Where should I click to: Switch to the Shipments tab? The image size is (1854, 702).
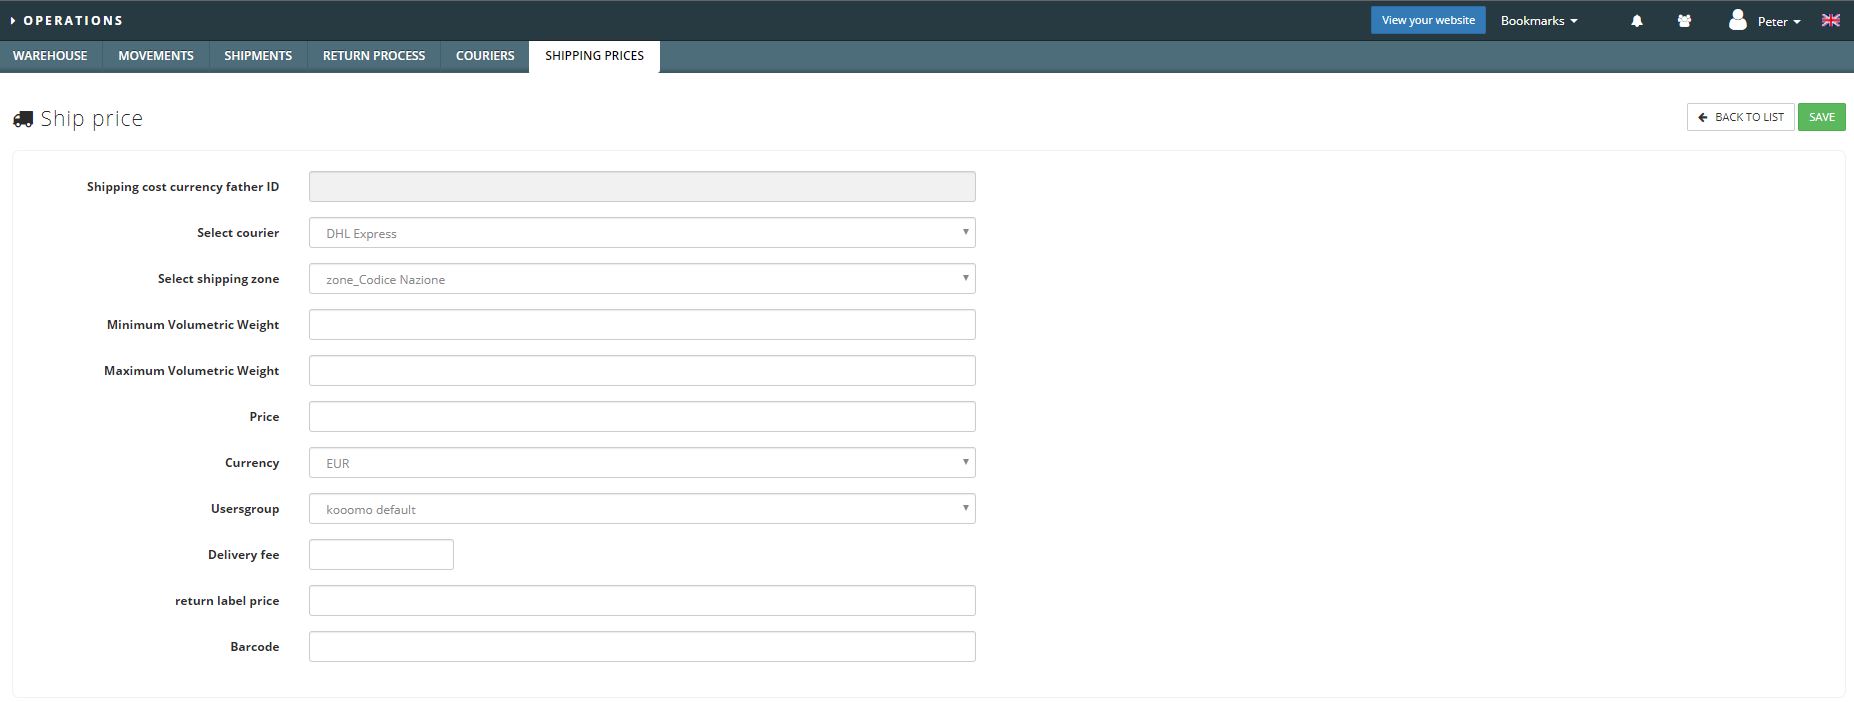pyautogui.click(x=258, y=56)
